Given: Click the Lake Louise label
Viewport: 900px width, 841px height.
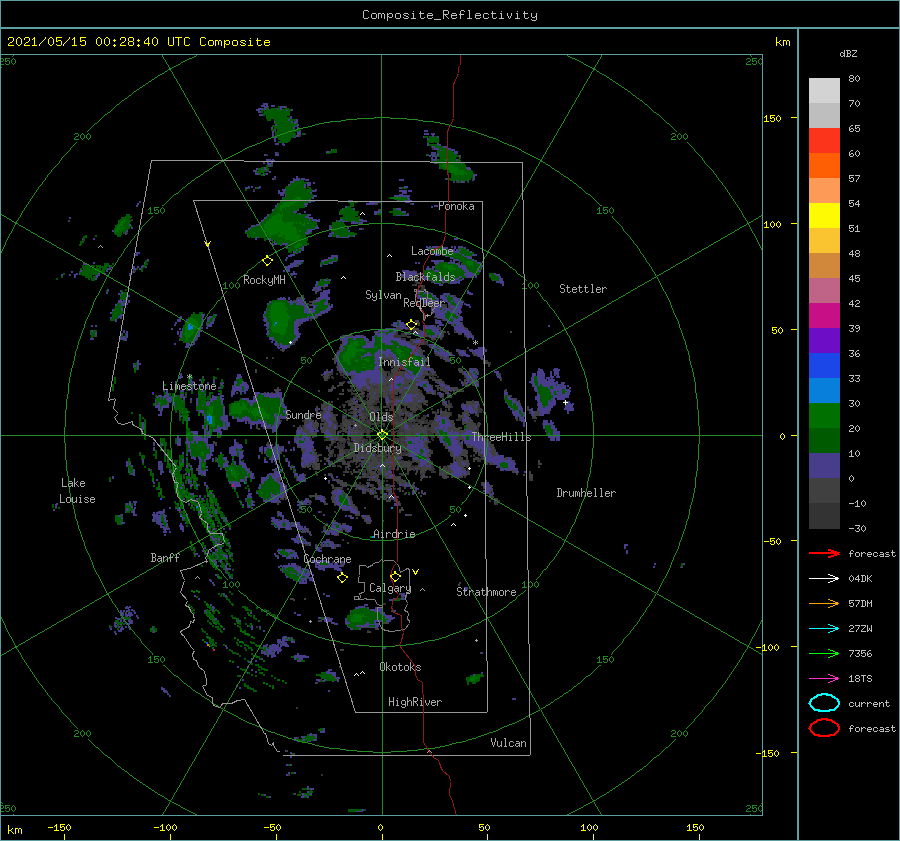Looking at the screenshot, I should pyautogui.click(x=77, y=491).
